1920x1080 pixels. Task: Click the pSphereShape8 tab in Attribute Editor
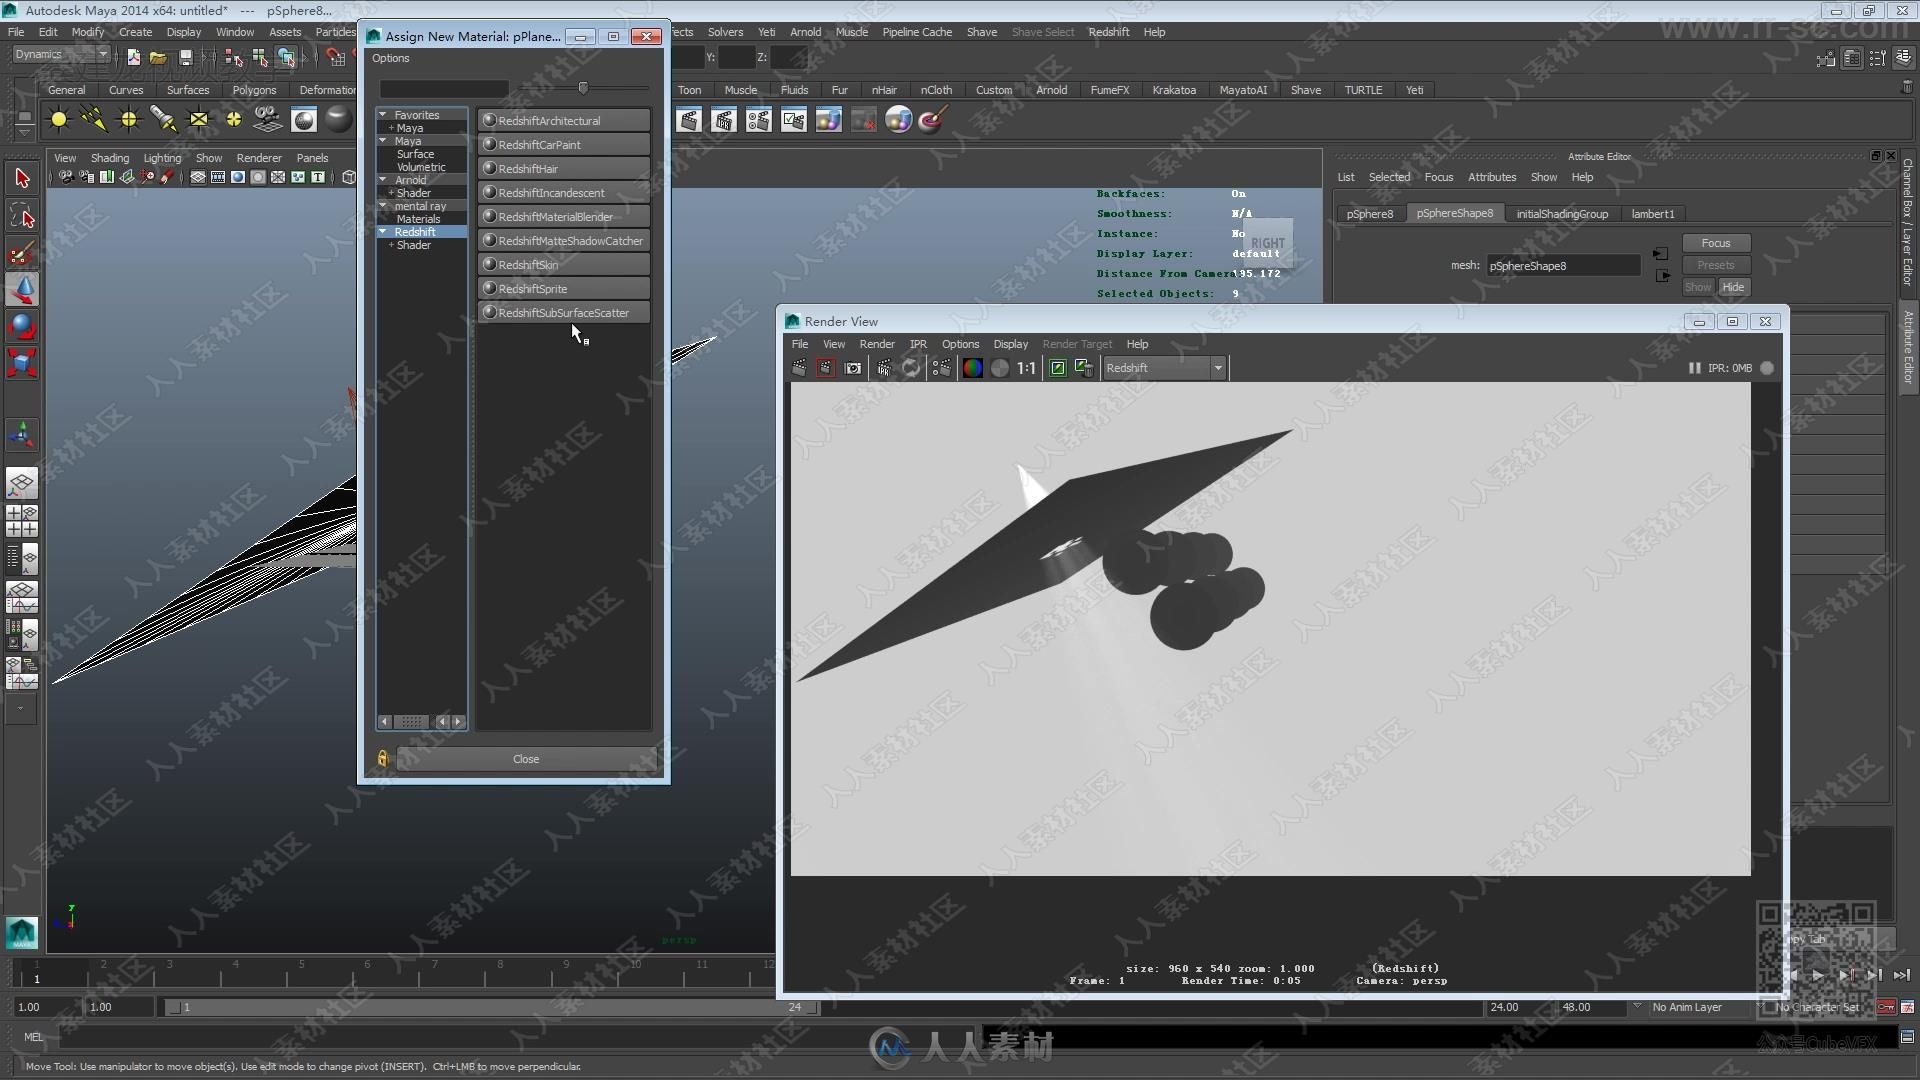[1452, 214]
